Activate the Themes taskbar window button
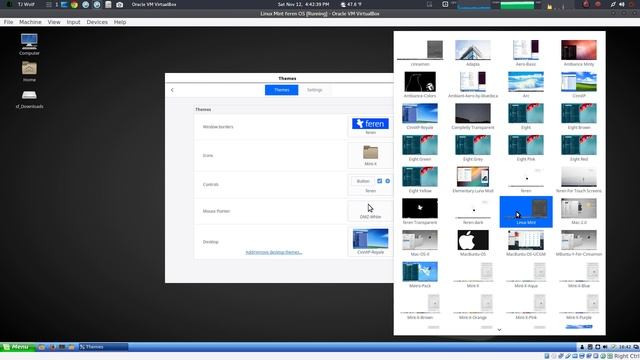 (103, 347)
